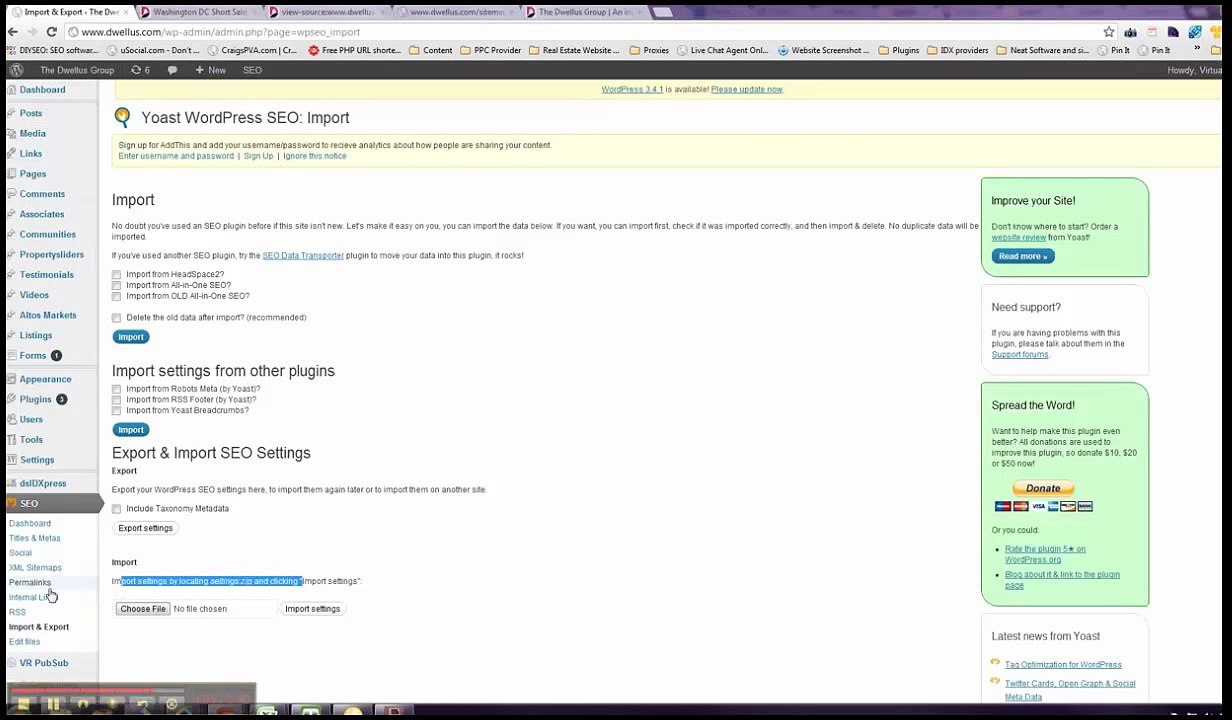Click Ignore this notice link
This screenshot has height=720, width=1232.
pos(315,156)
